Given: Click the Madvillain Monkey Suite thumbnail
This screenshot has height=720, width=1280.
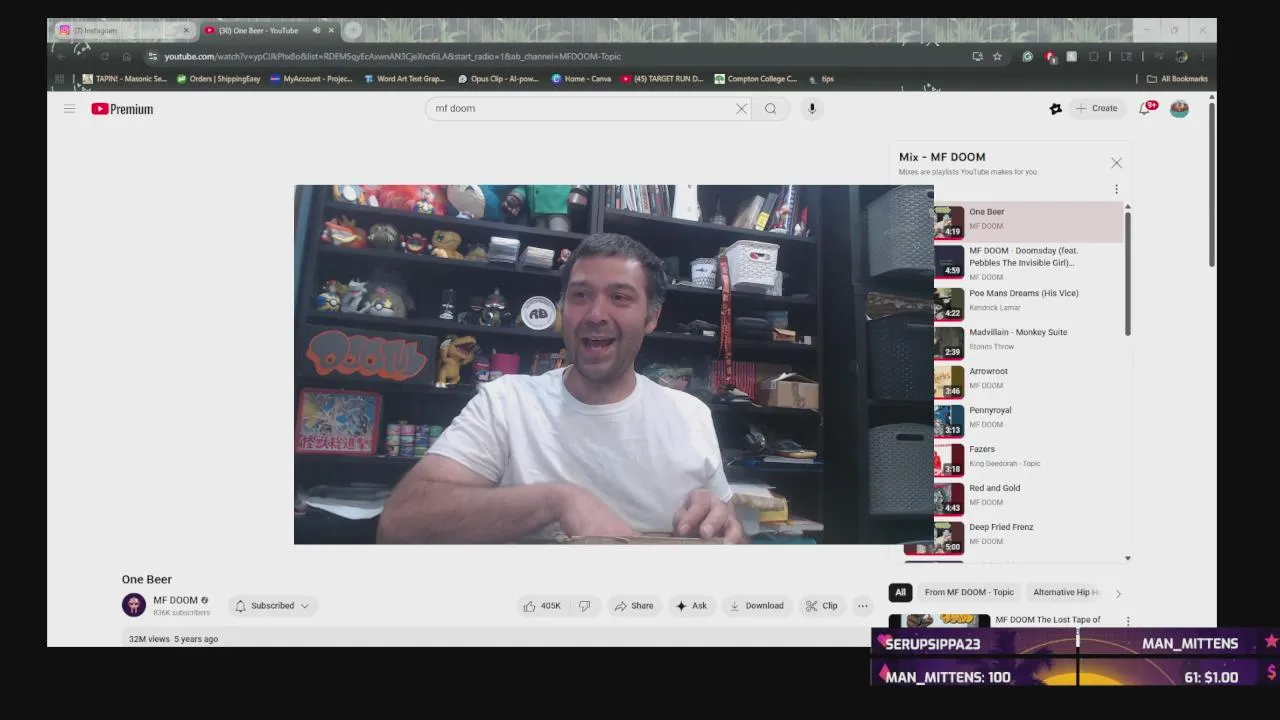Looking at the screenshot, I should point(949,341).
